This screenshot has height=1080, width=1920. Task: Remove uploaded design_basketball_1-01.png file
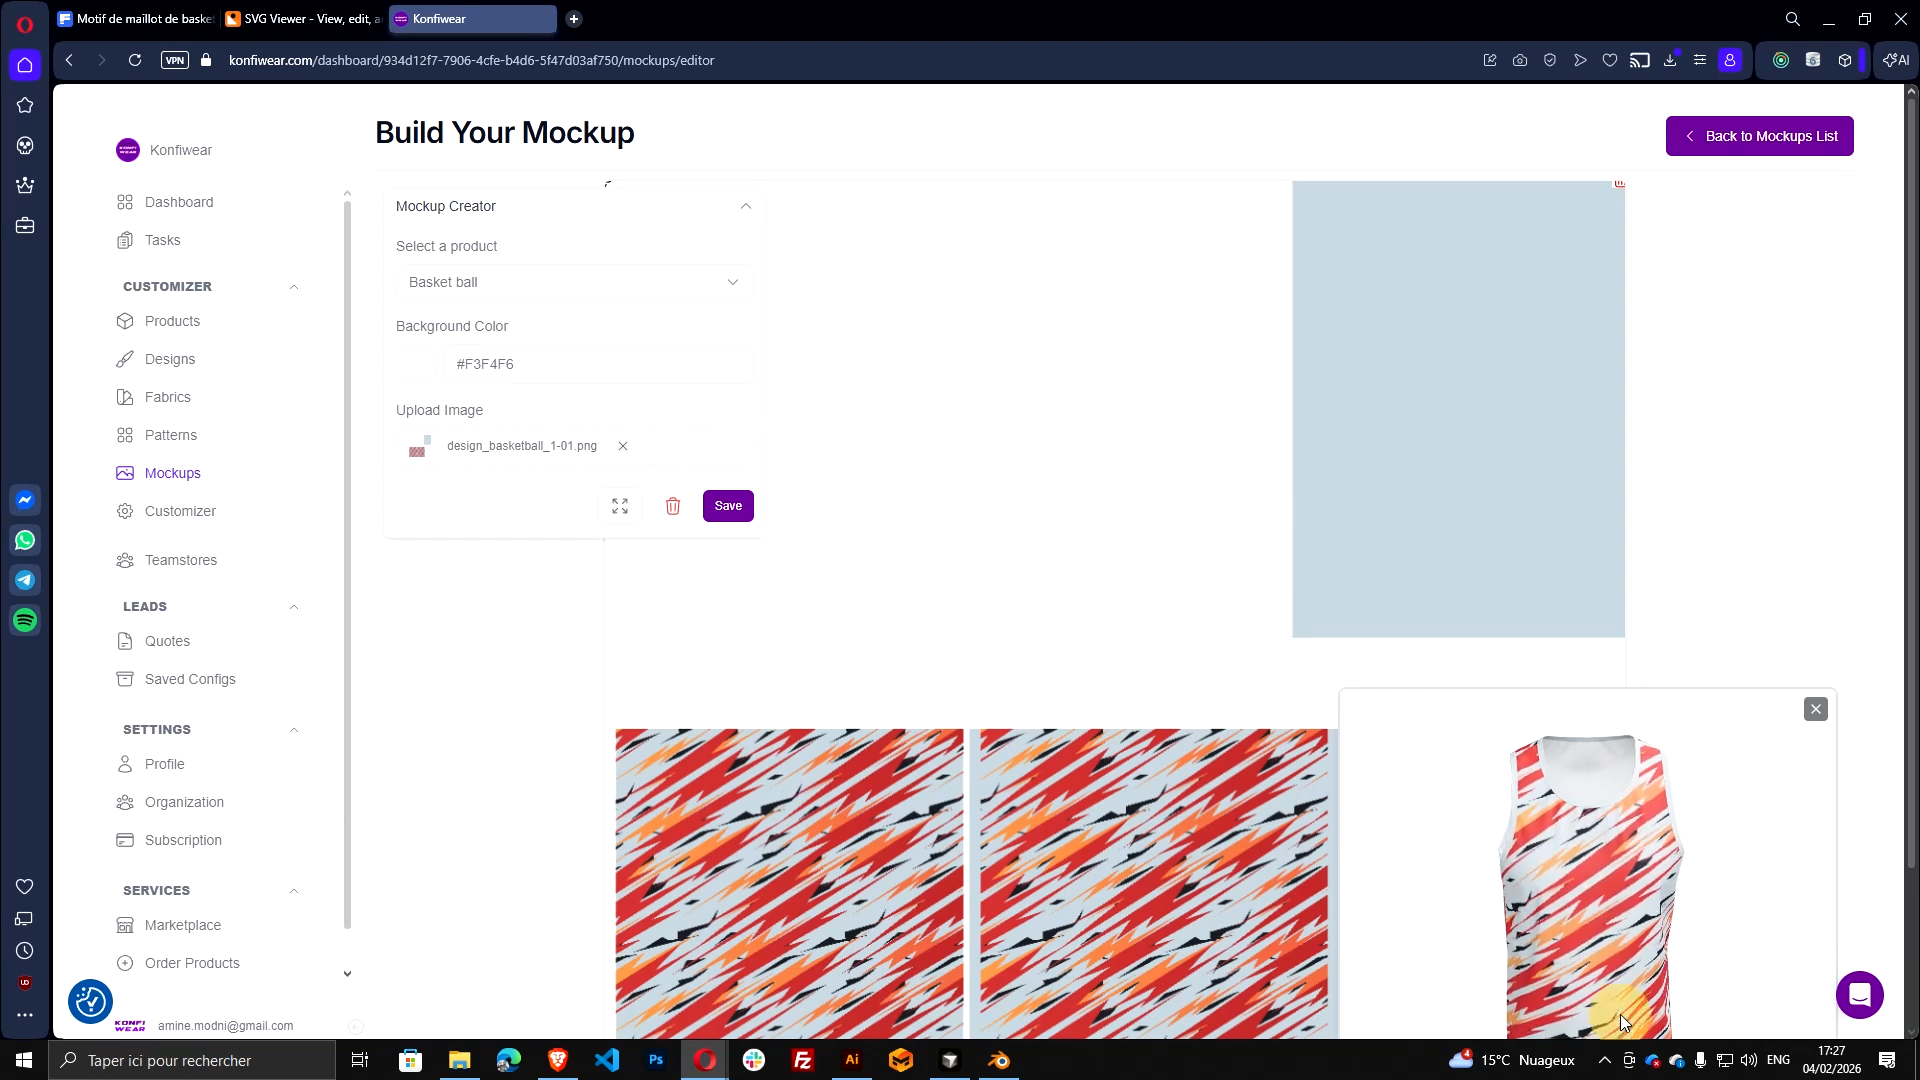[x=623, y=446]
